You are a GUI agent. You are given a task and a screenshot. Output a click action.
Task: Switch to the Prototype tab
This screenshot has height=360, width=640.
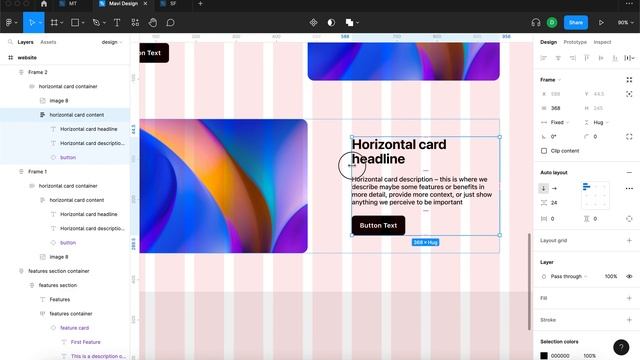click(x=575, y=42)
